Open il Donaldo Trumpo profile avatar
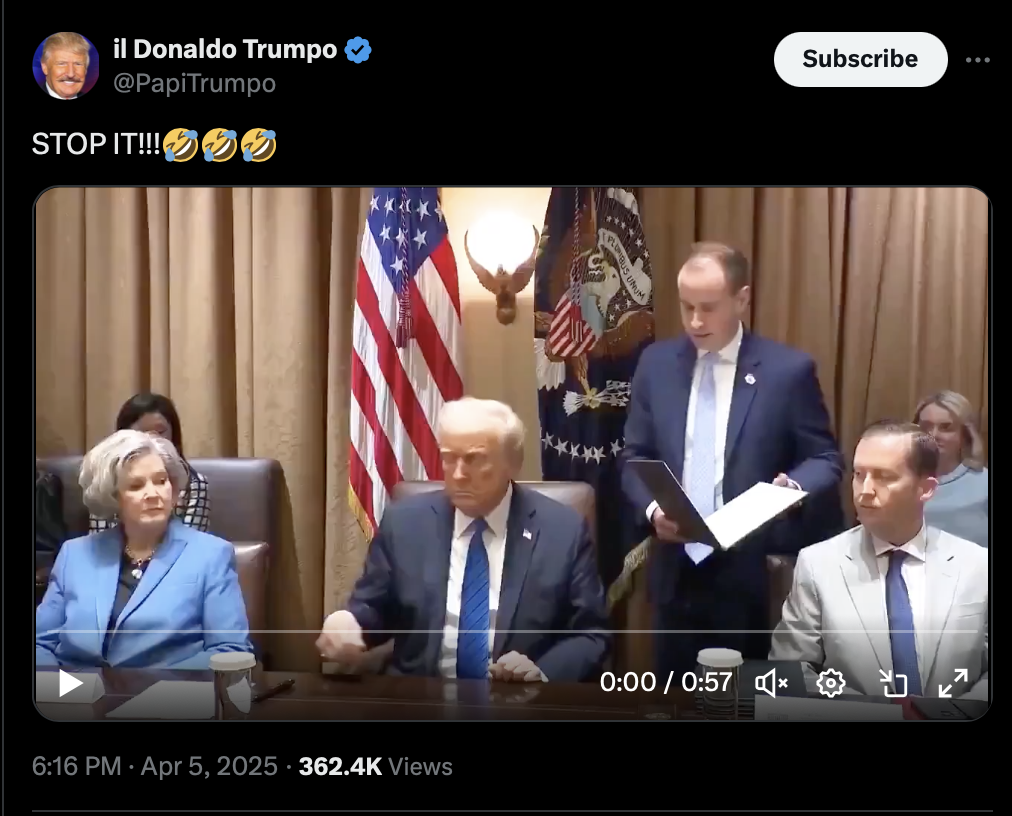Screen dimensions: 1012x816 [65, 65]
